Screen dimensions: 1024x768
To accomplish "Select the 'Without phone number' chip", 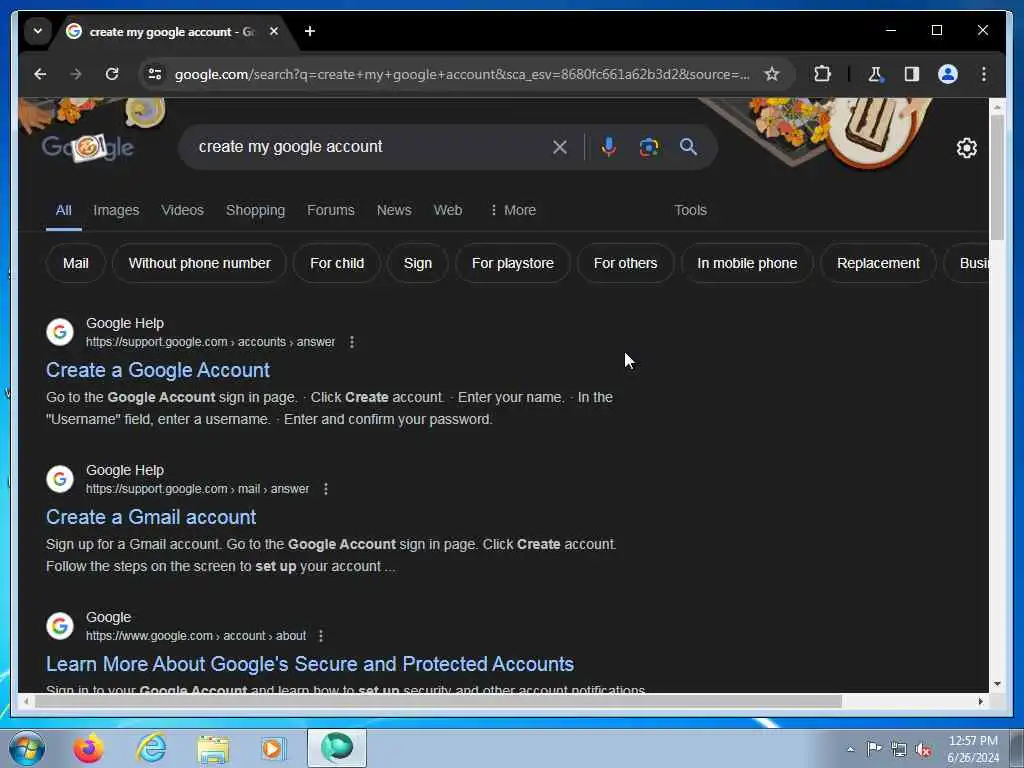I will tap(199, 263).
